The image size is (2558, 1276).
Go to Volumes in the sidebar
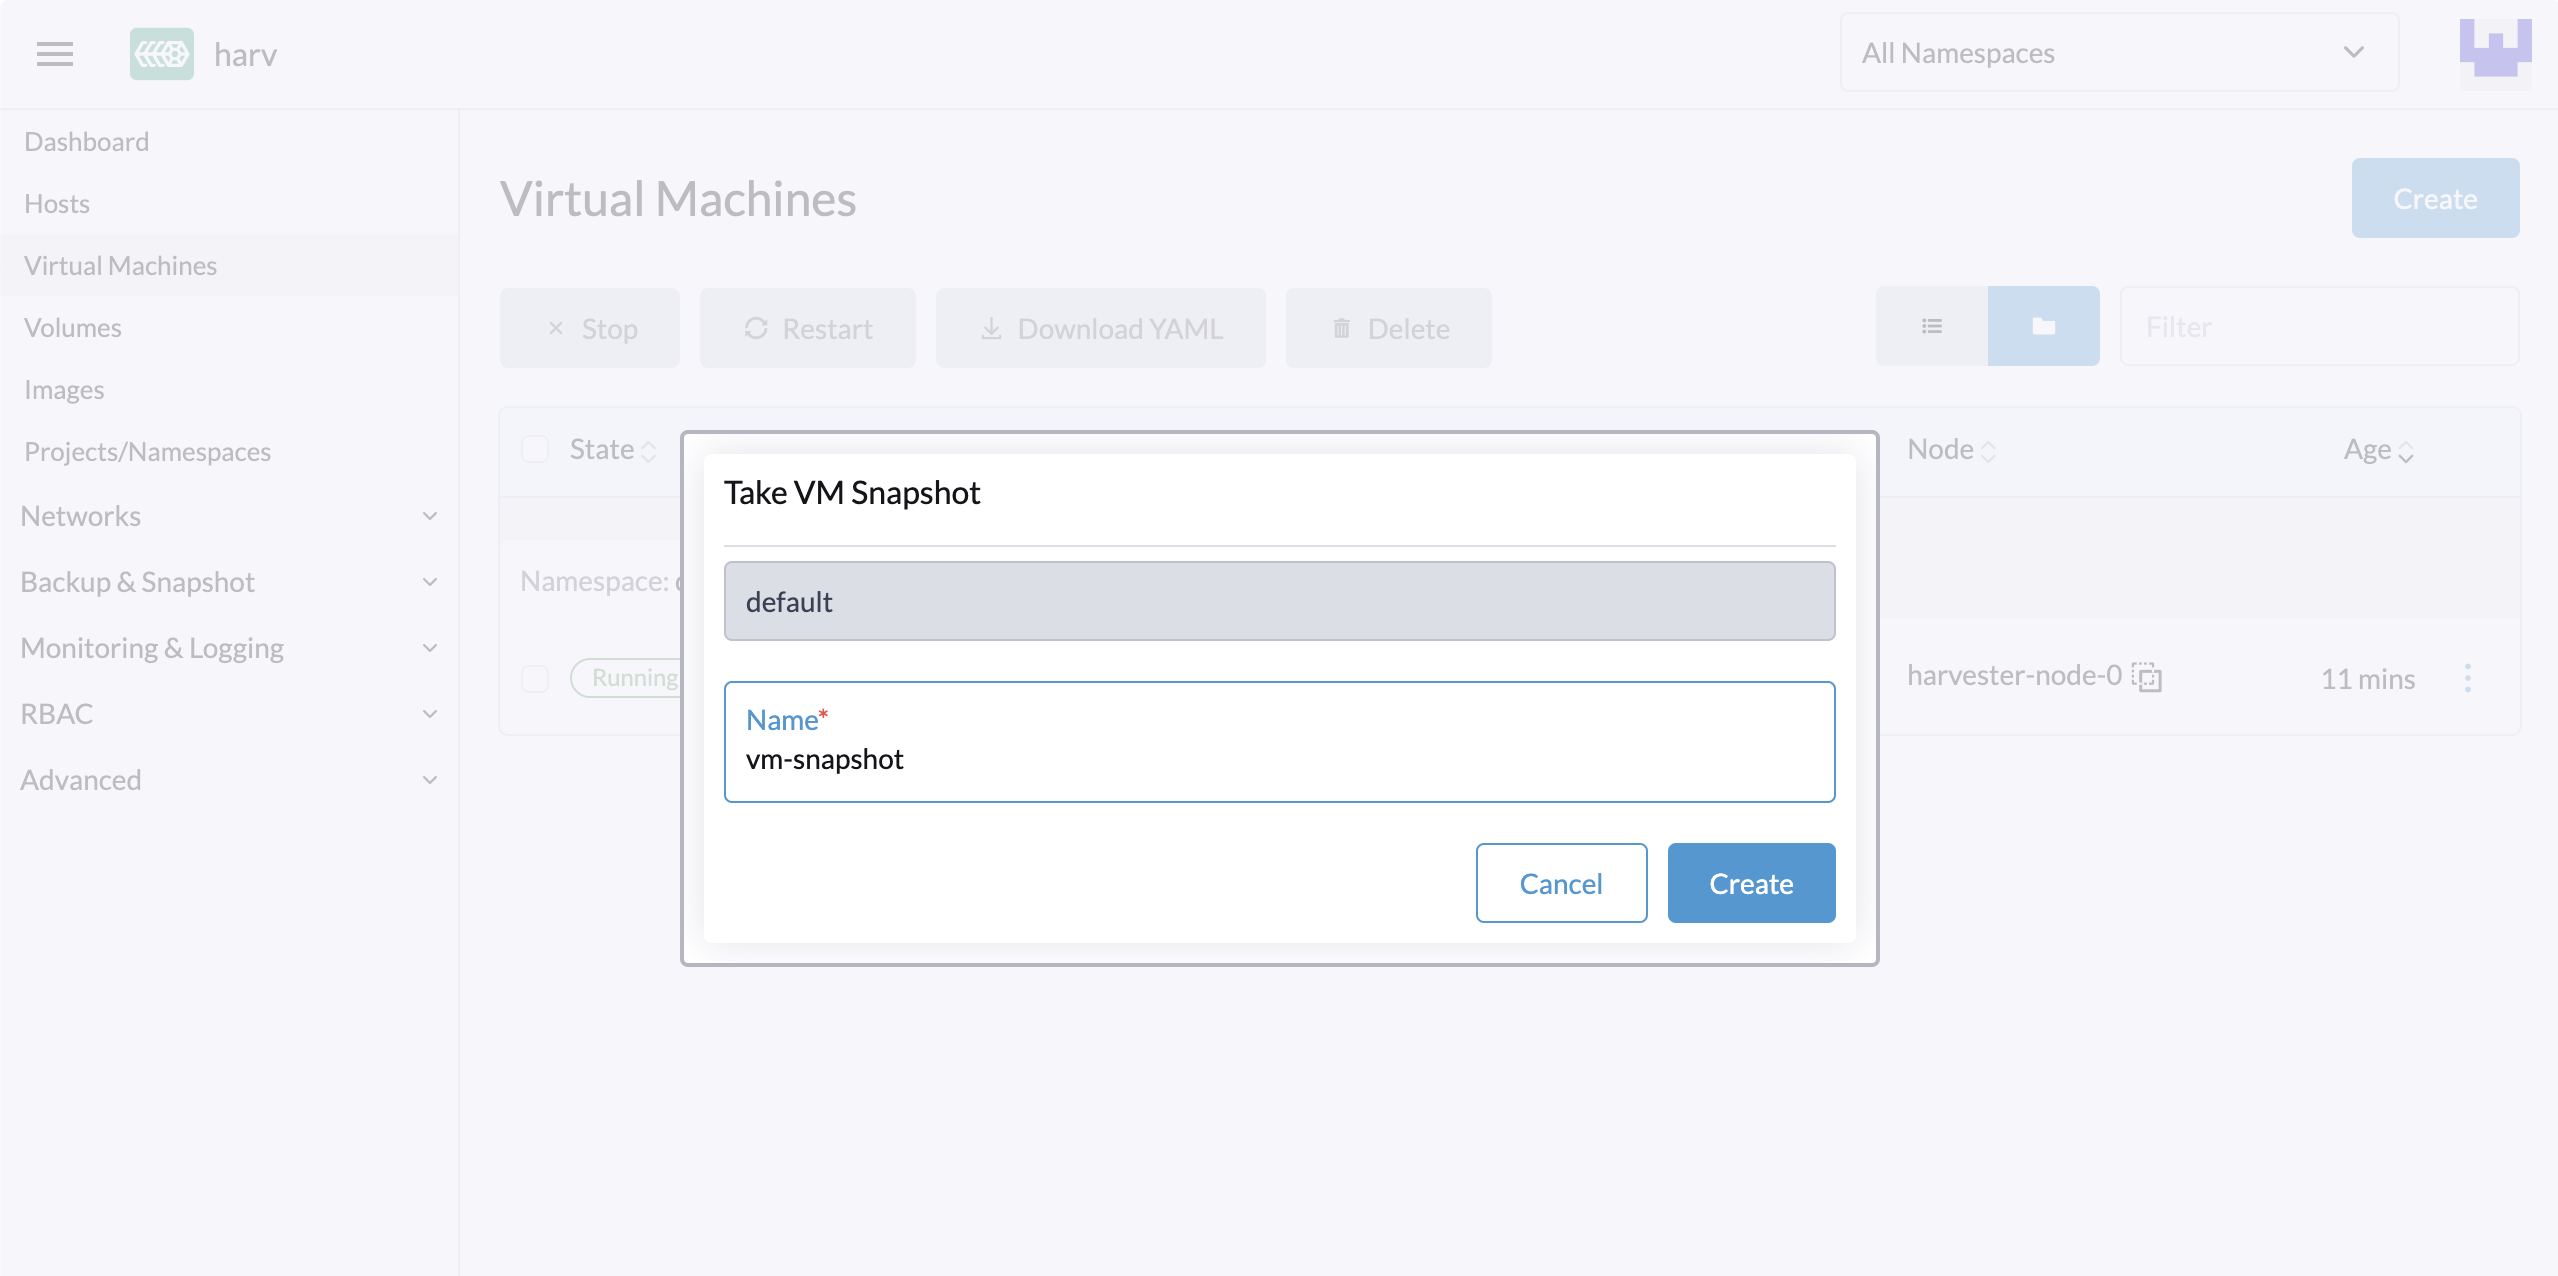[73, 328]
